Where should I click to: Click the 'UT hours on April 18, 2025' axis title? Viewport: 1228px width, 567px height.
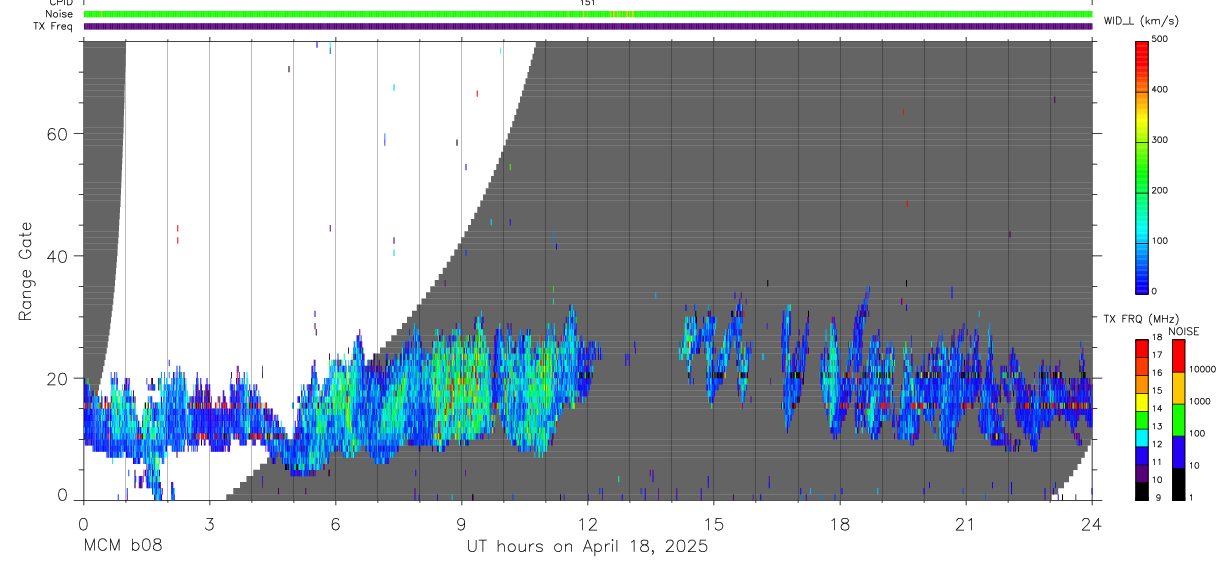(587, 546)
